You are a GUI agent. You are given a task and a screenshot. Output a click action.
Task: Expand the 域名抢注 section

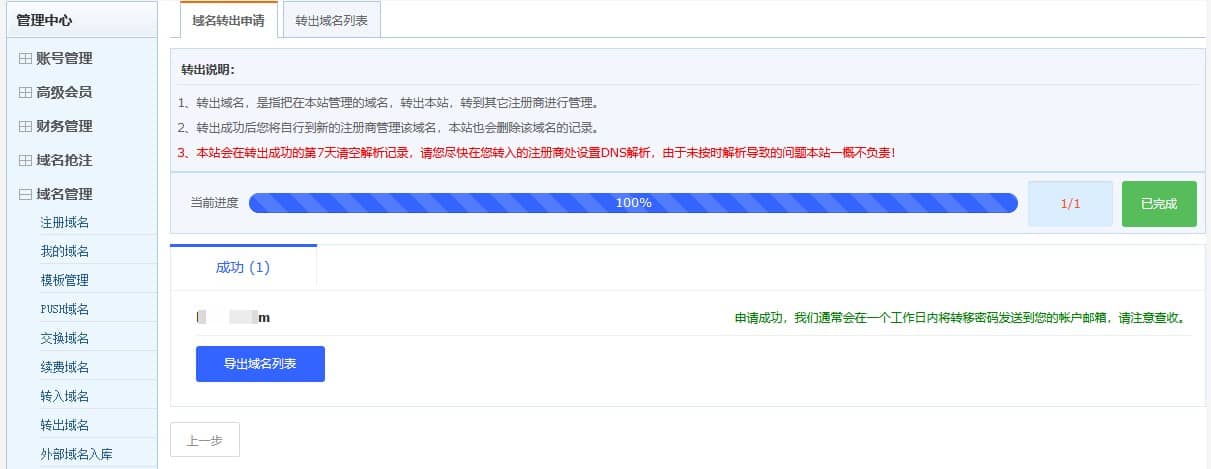[x=64, y=160]
